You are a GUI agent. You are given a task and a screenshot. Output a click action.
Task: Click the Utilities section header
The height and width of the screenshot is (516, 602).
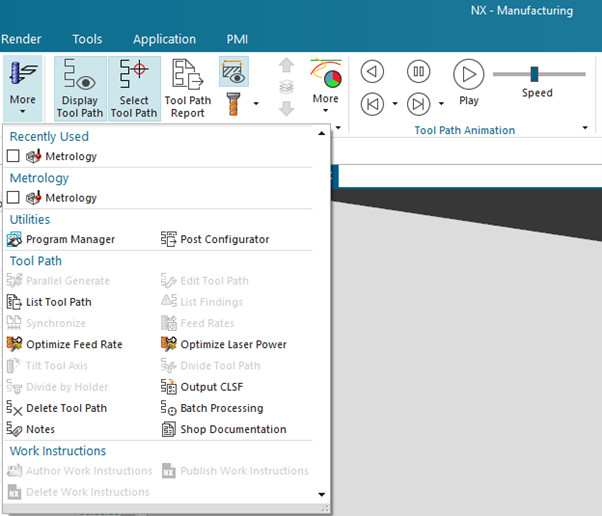pyautogui.click(x=30, y=219)
